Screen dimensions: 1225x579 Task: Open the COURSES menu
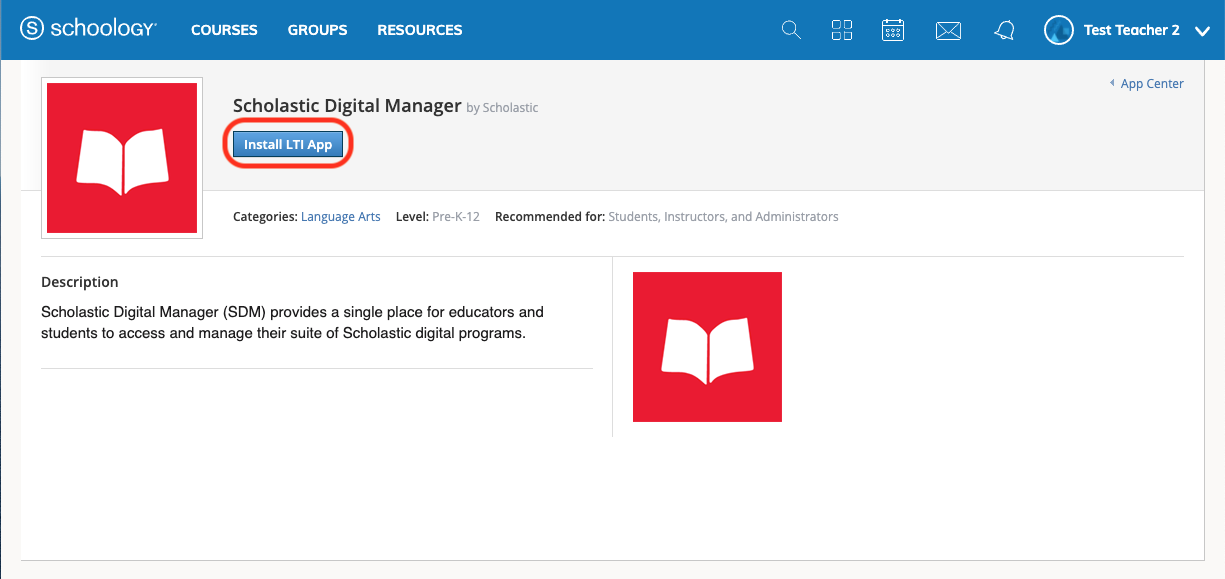coord(224,30)
